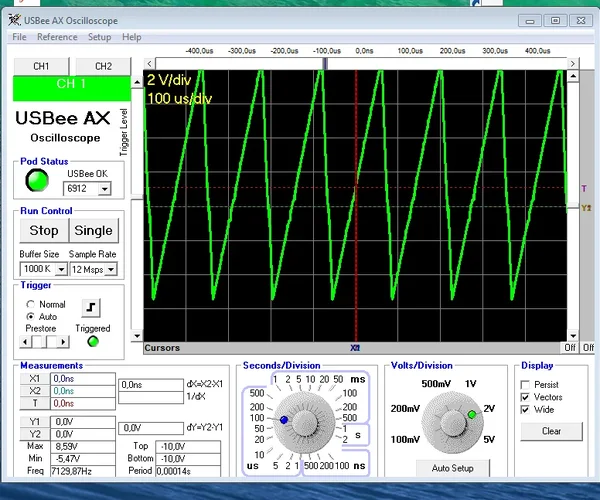Switch to the CH1 tab
The height and width of the screenshot is (500, 600).
[41, 66]
